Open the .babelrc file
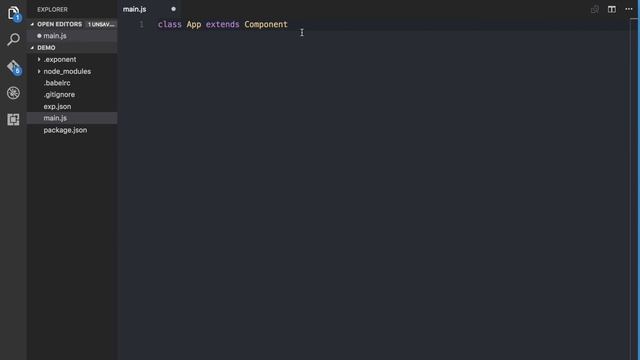This screenshot has height=360, width=640. click(x=72, y=83)
